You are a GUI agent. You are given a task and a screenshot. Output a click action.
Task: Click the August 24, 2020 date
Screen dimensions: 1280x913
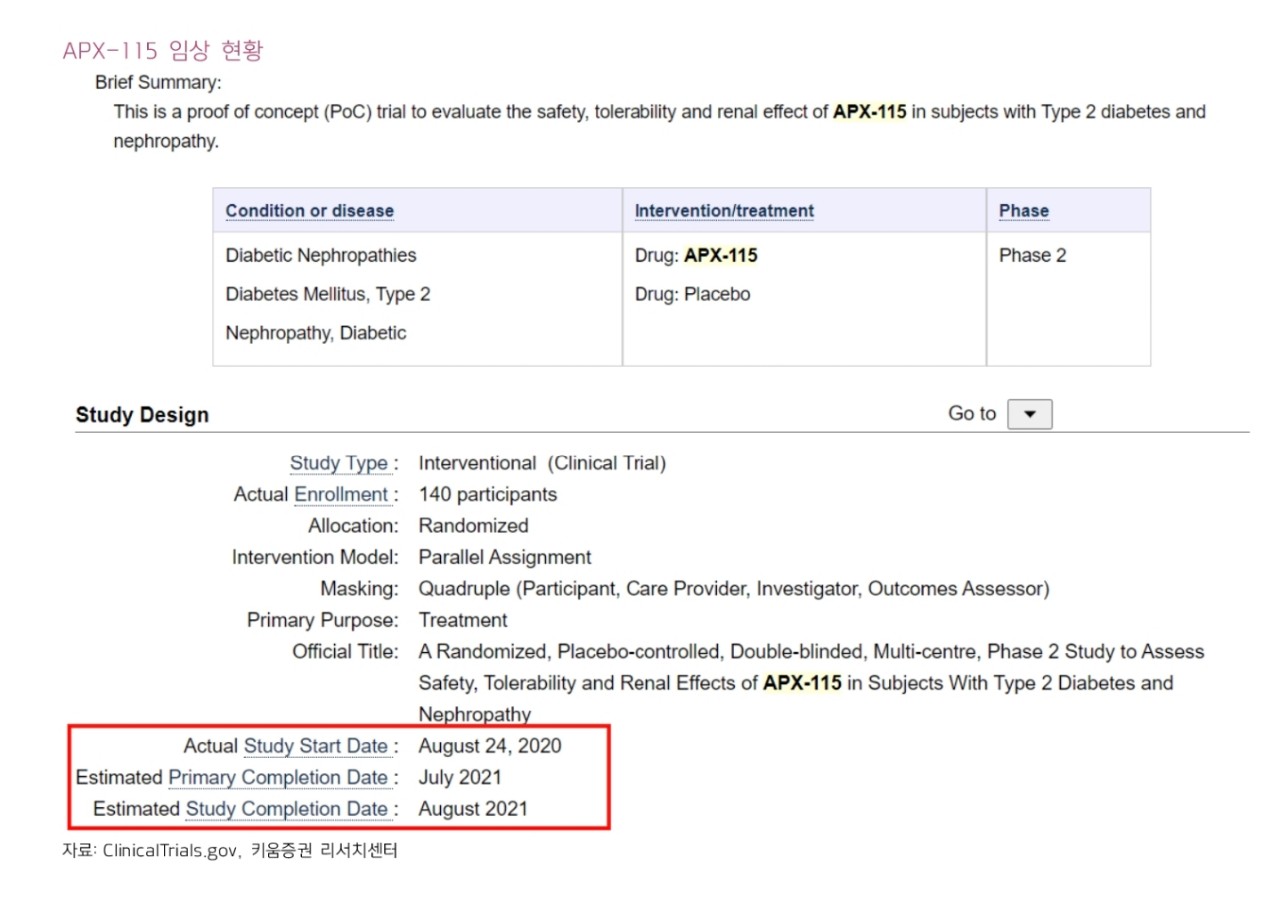click(490, 746)
